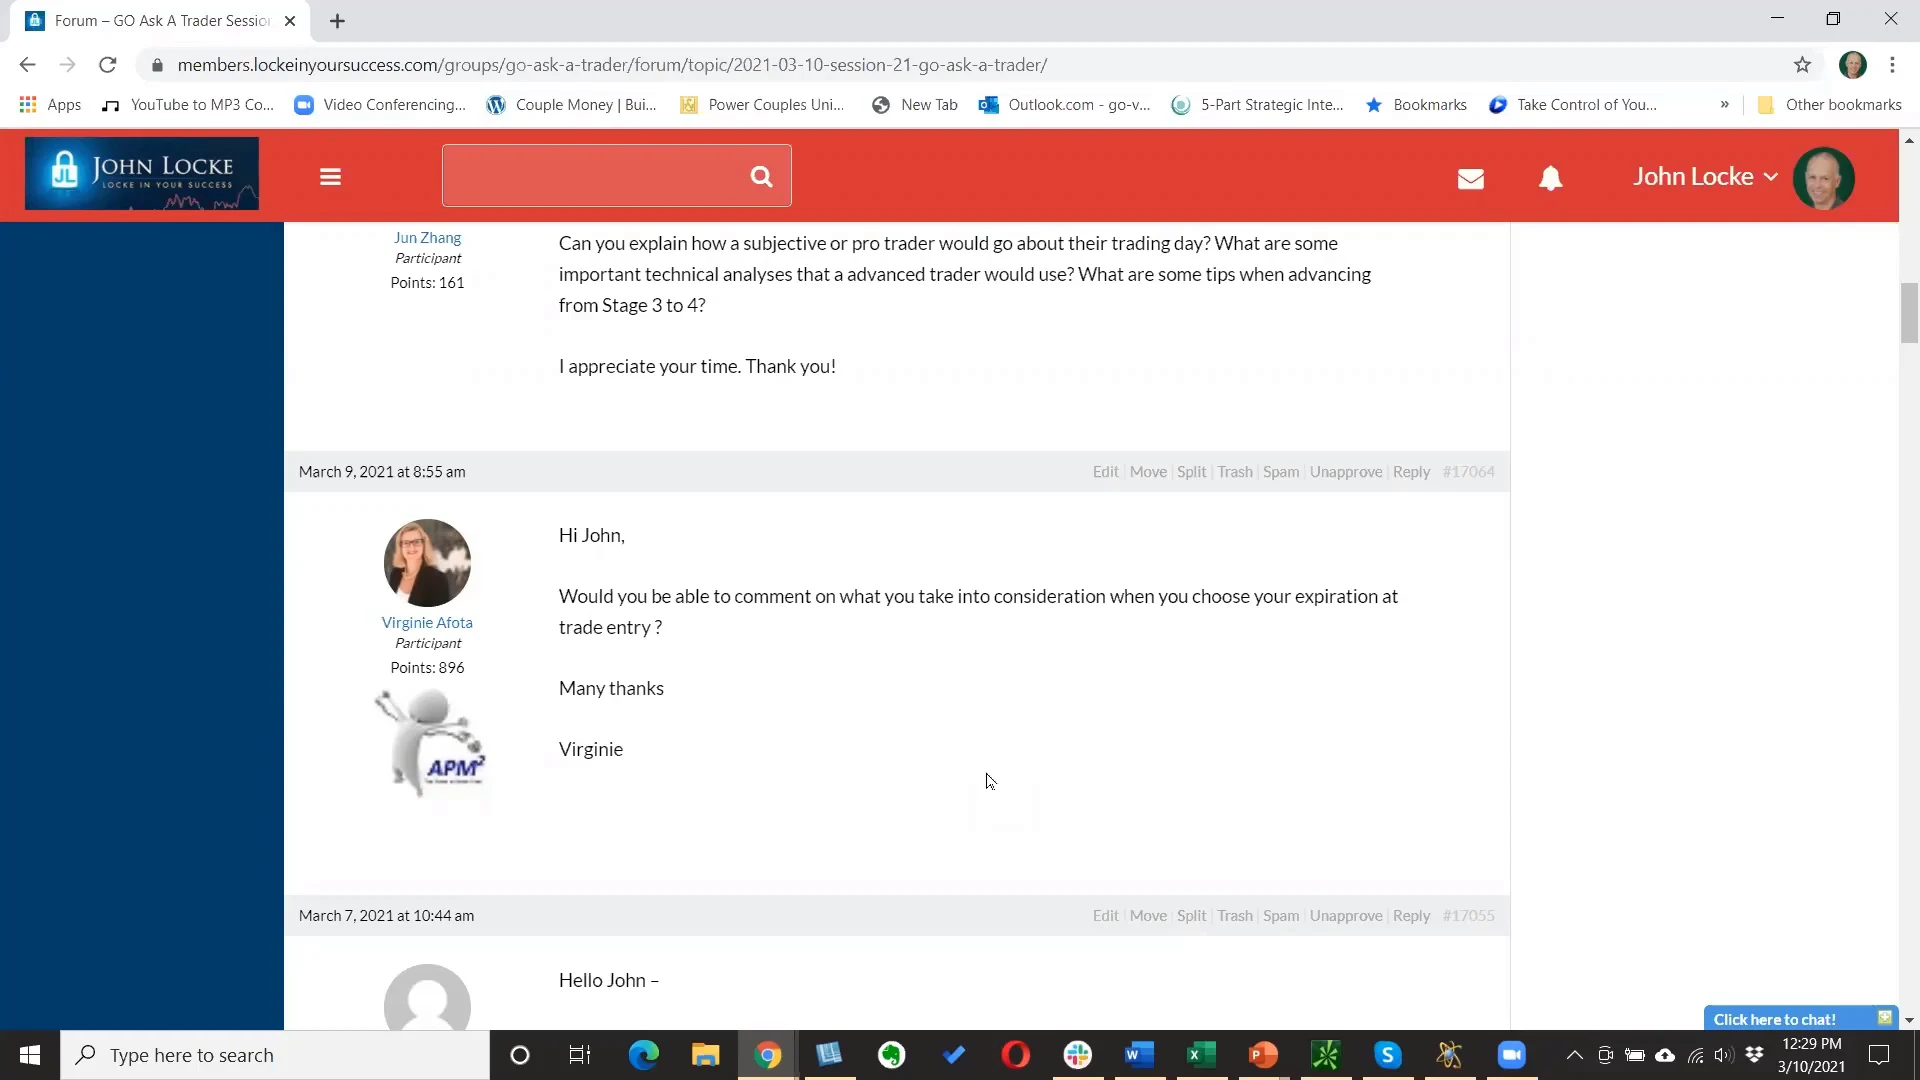Screen dimensions: 1920x1080
Task: Click John Locke logo in header
Action: [142, 174]
